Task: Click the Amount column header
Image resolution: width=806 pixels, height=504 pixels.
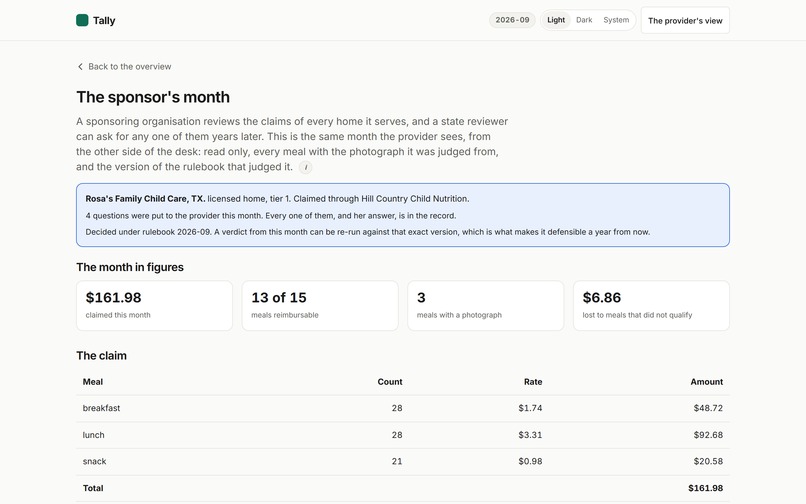Action: pos(706,382)
